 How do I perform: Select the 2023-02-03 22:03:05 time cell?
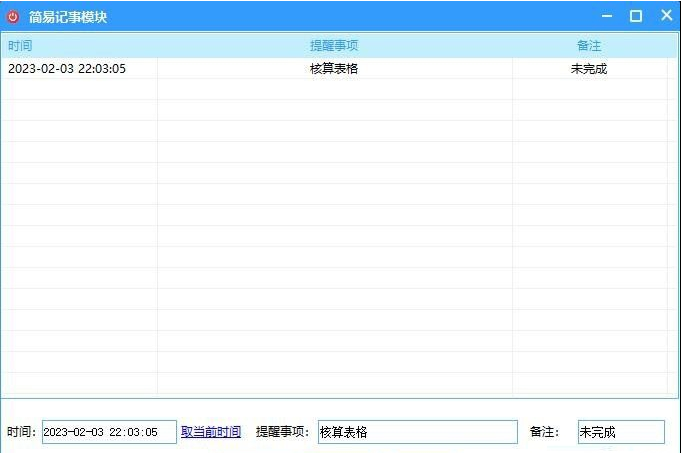[79, 68]
